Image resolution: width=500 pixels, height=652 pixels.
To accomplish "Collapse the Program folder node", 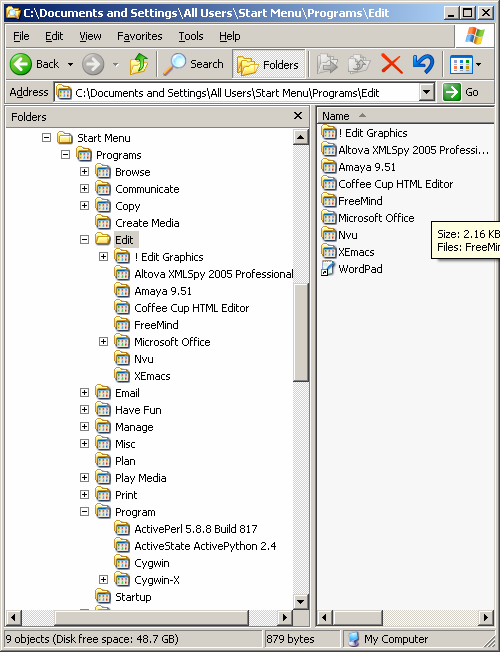I will coord(84,511).
